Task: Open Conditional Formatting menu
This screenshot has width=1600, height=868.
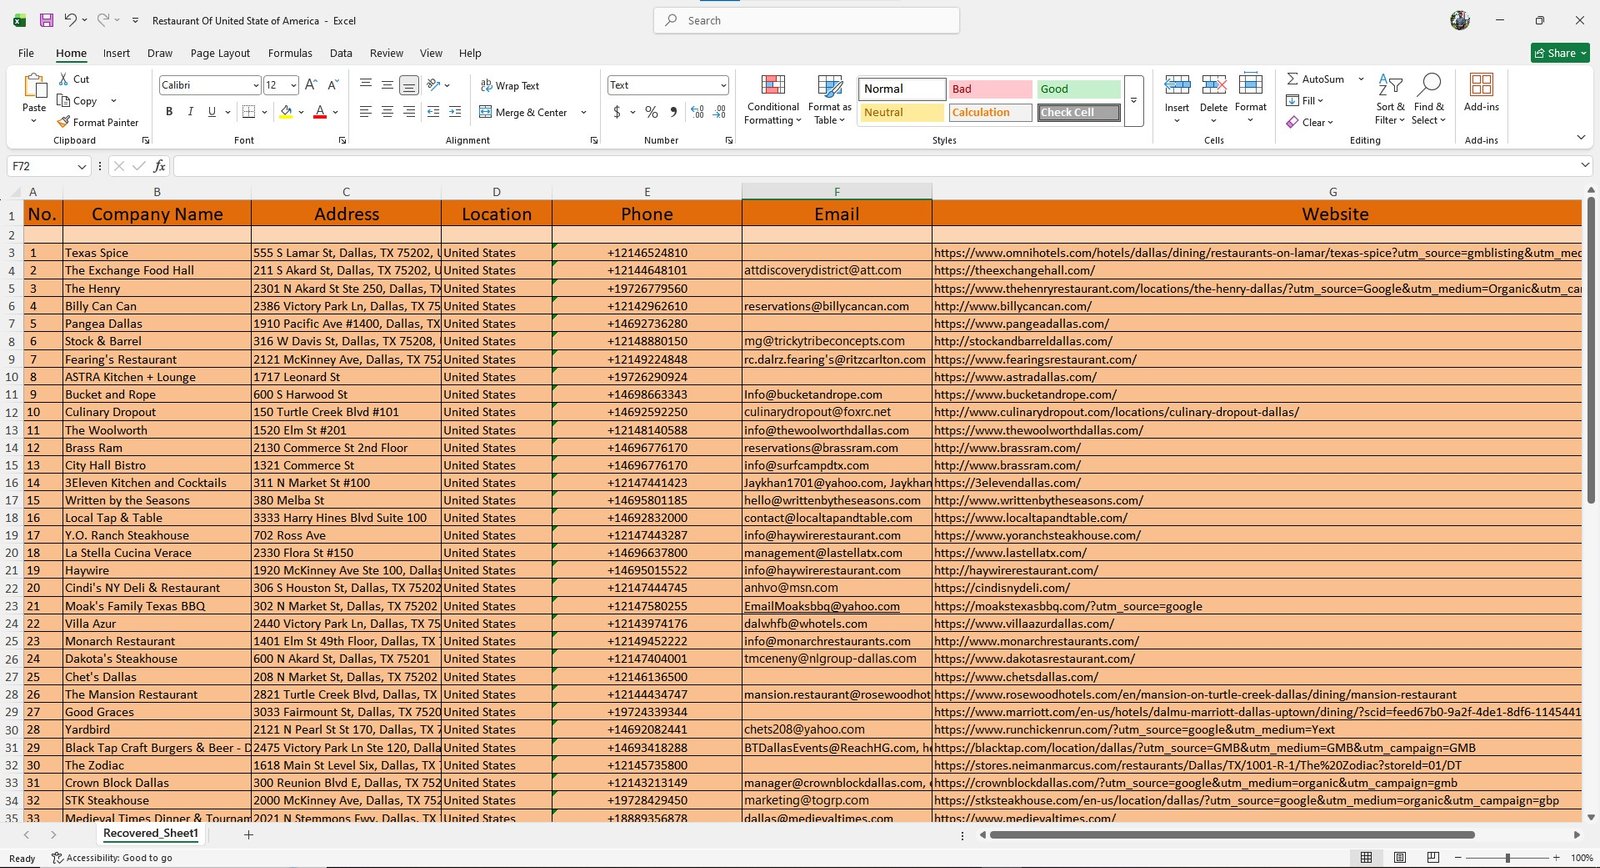Action: coord(772,99)
